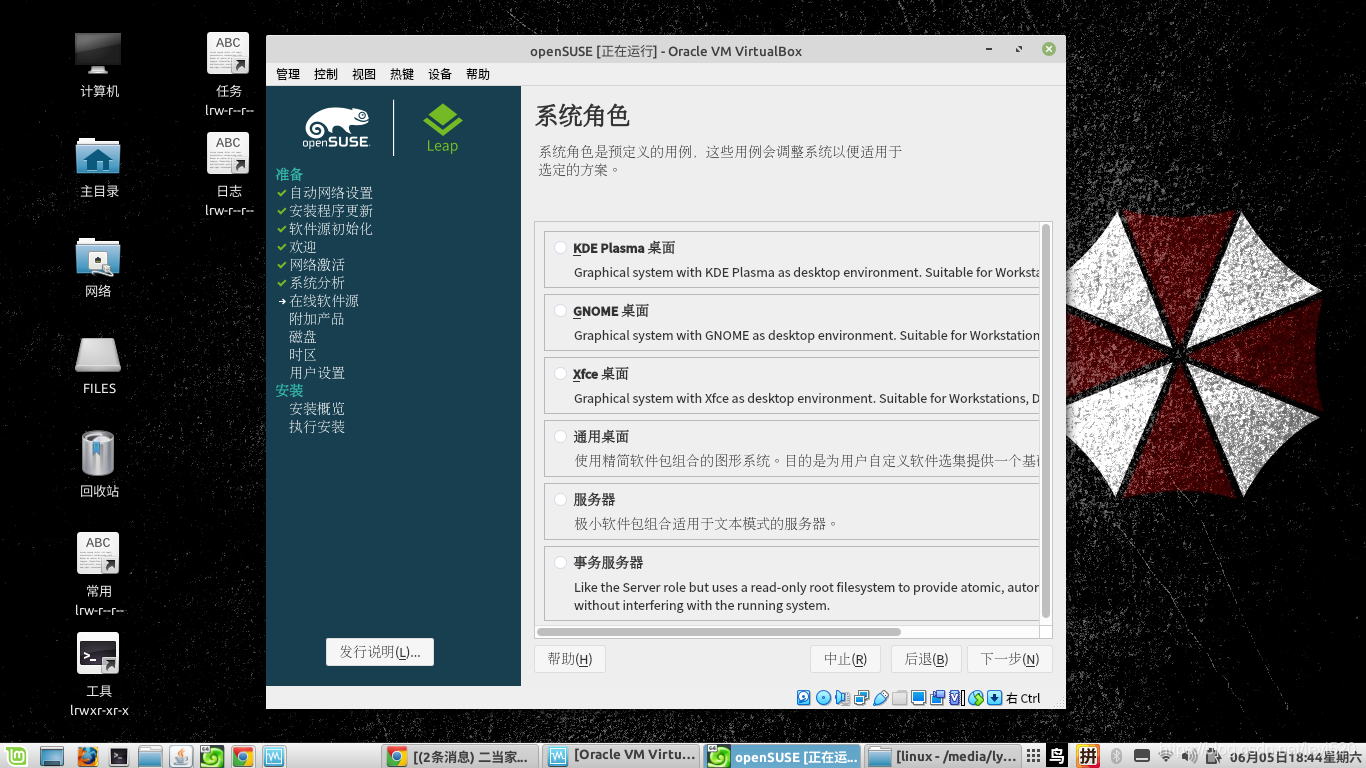The height and width of the screenshot is (768, 1366).
Task: Click the vertical scrollbar of the role list
Action: point(1046,420)
